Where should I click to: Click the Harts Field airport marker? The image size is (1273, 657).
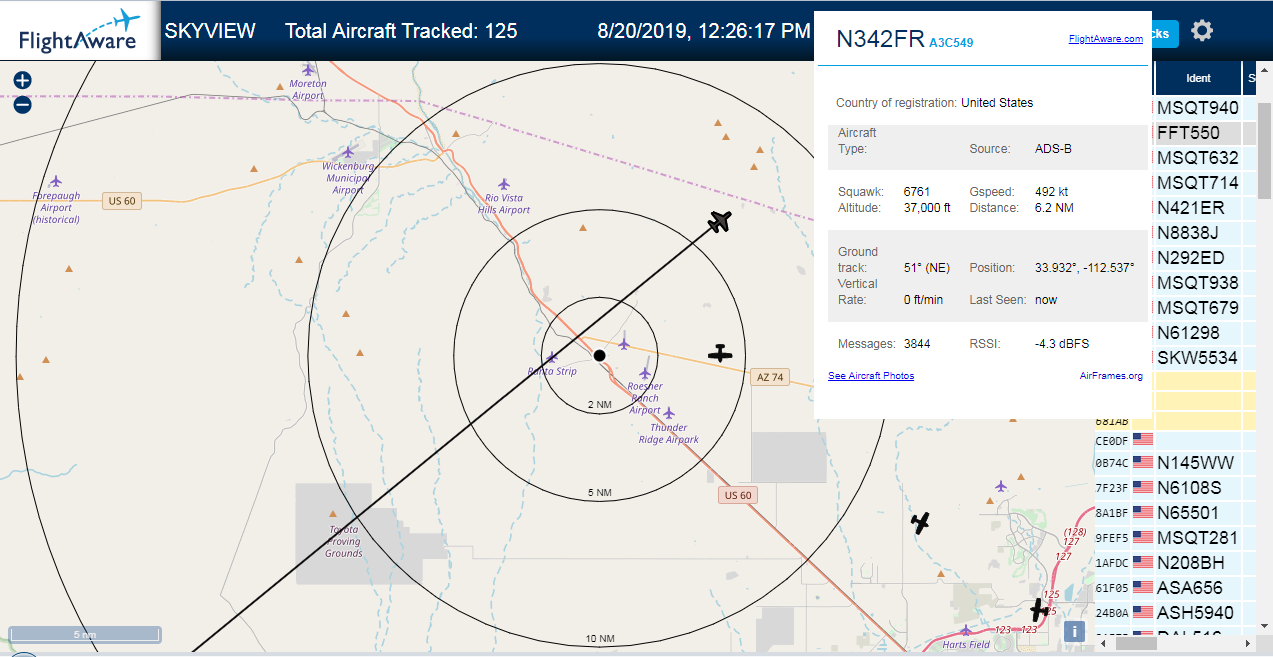[966, 630]
